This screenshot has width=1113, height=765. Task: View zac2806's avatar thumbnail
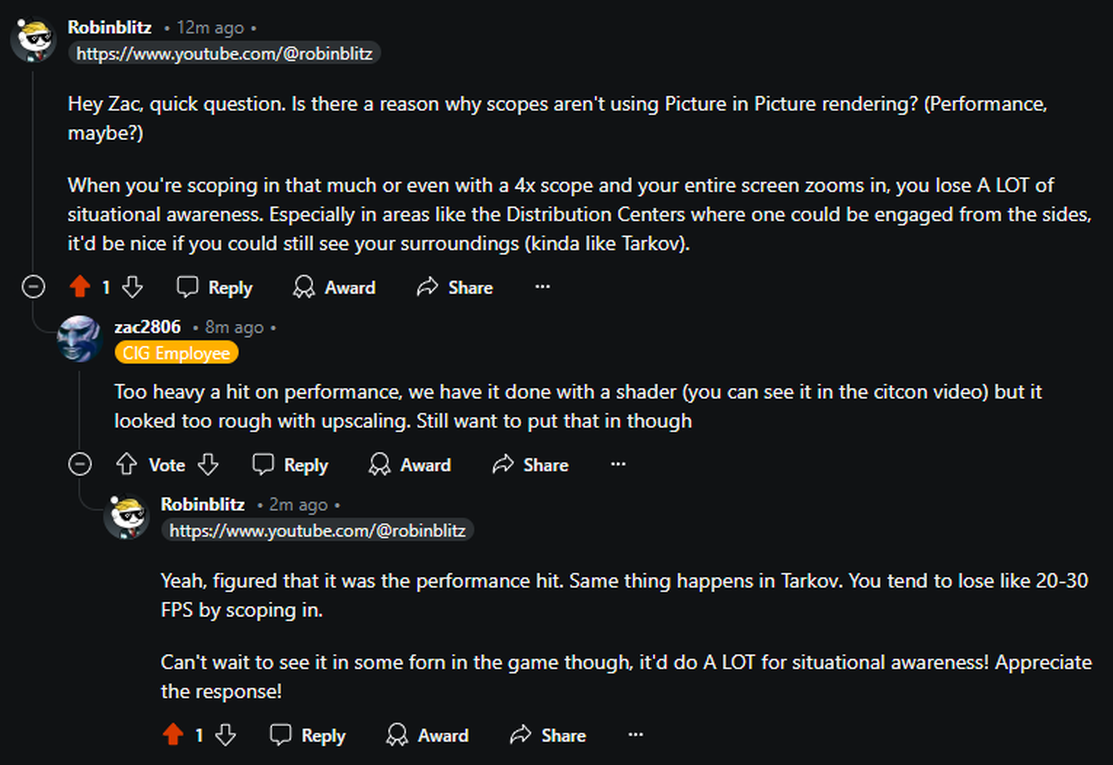[80, 339]
